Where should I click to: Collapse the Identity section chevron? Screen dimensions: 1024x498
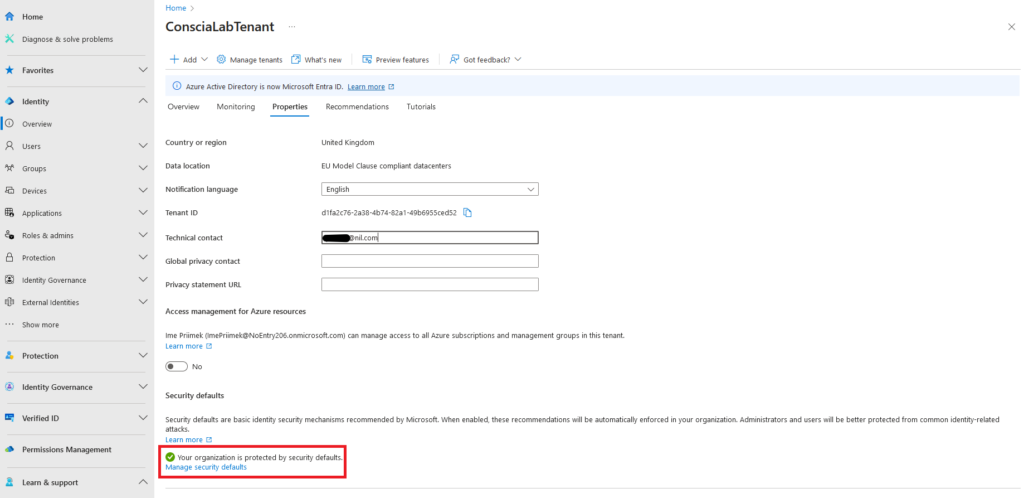143,102
